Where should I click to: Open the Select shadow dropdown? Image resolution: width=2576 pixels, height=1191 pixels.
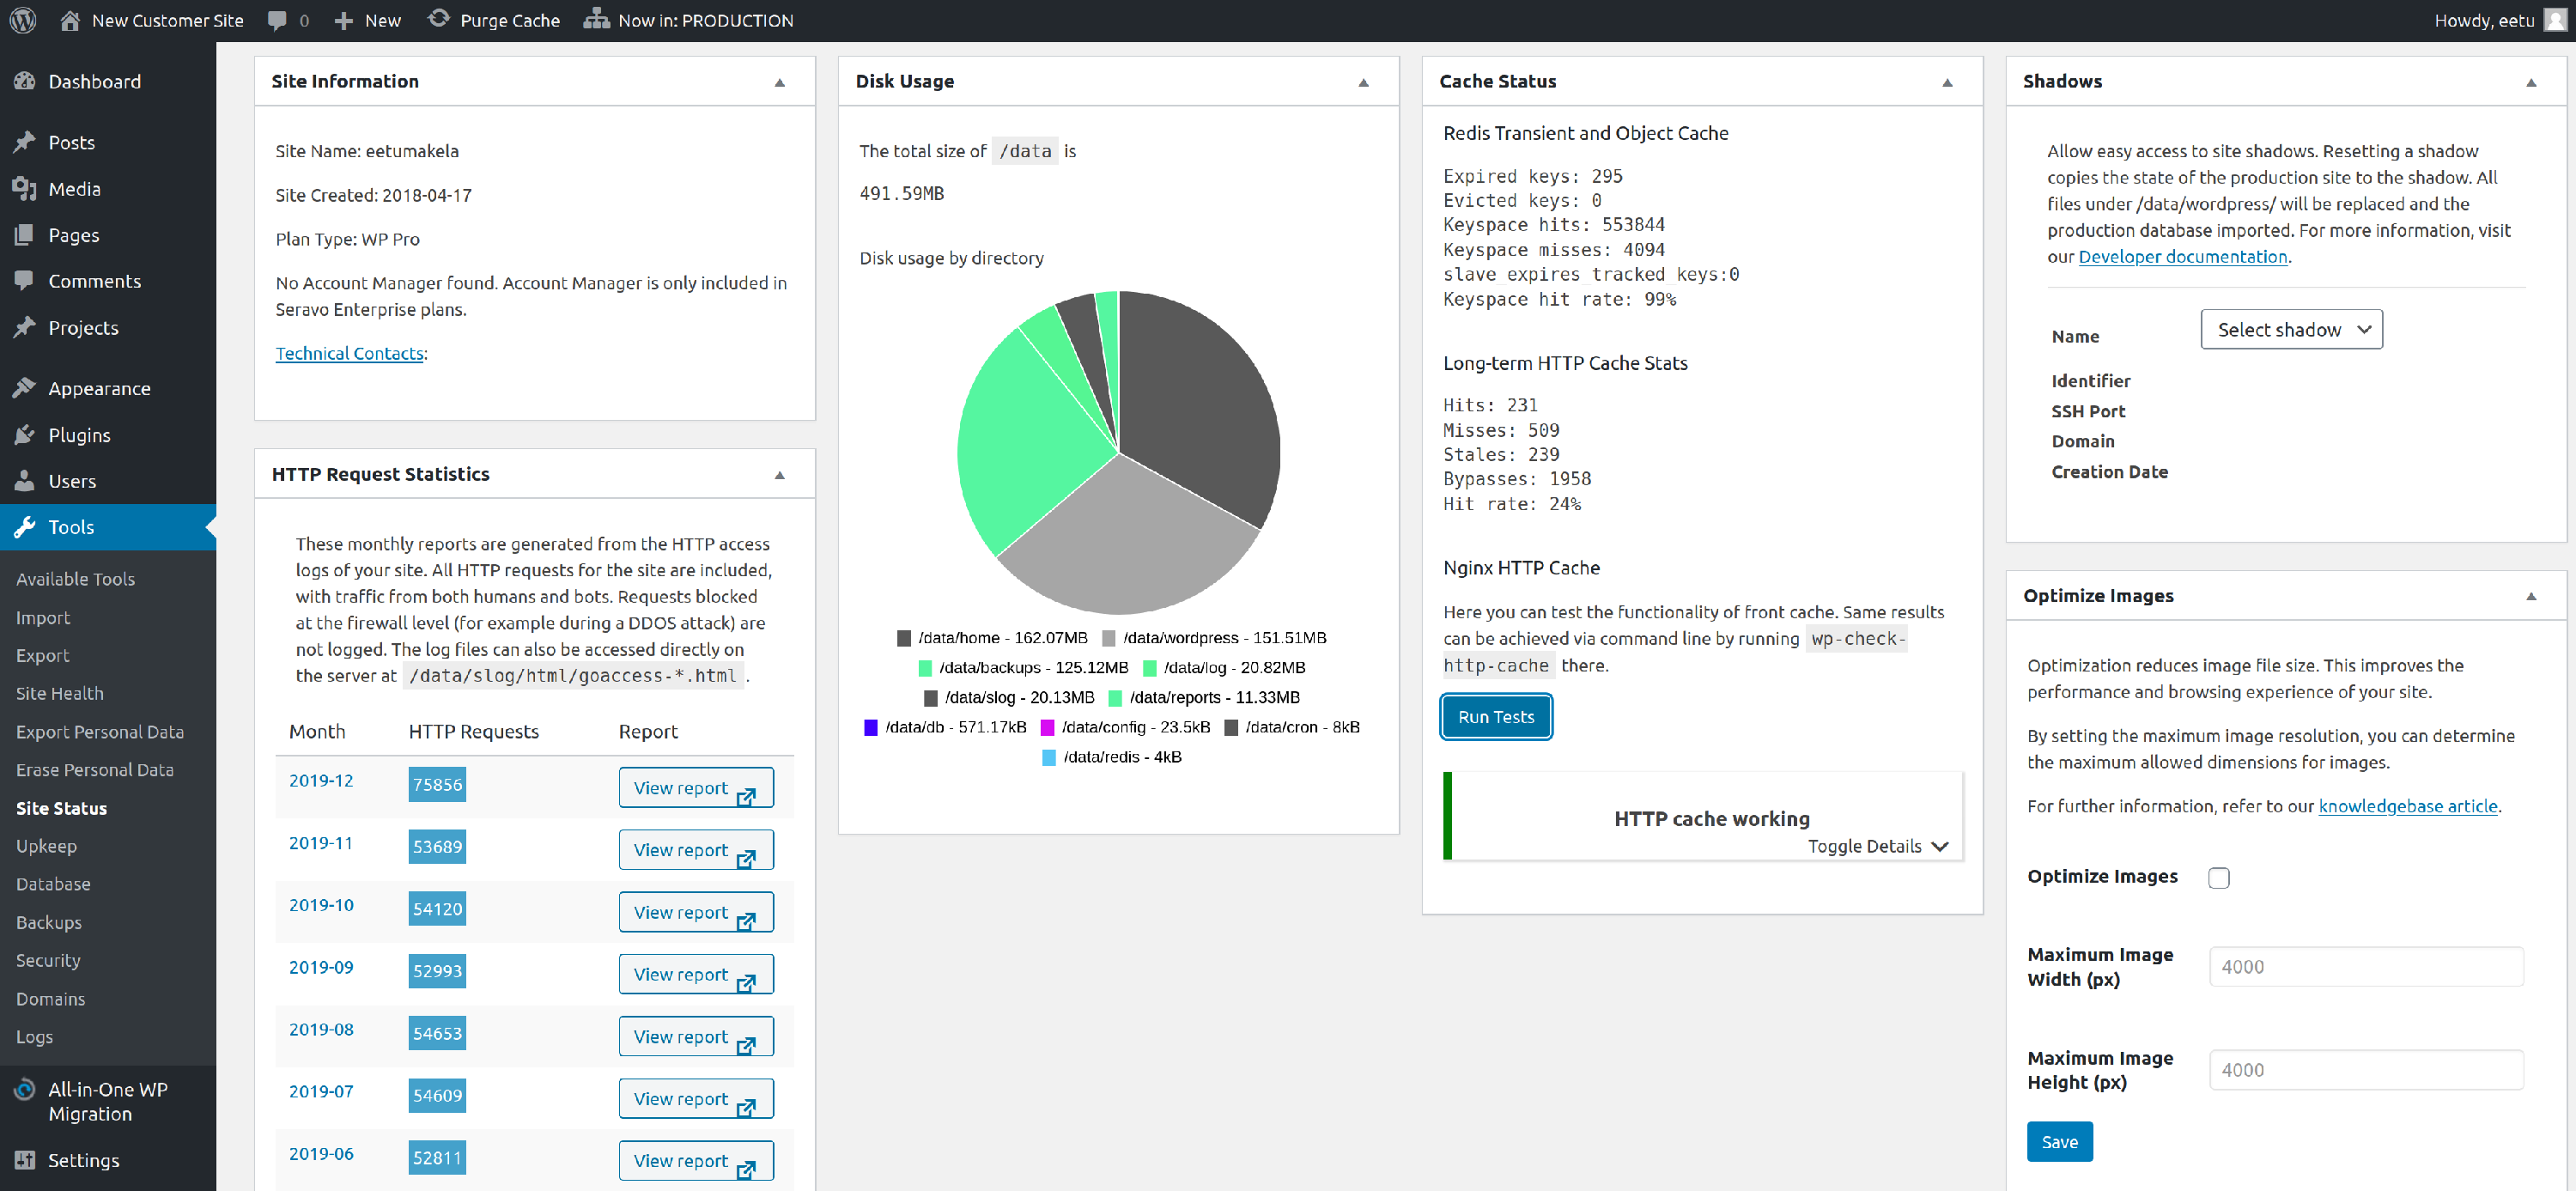(x=2291, y=329)
